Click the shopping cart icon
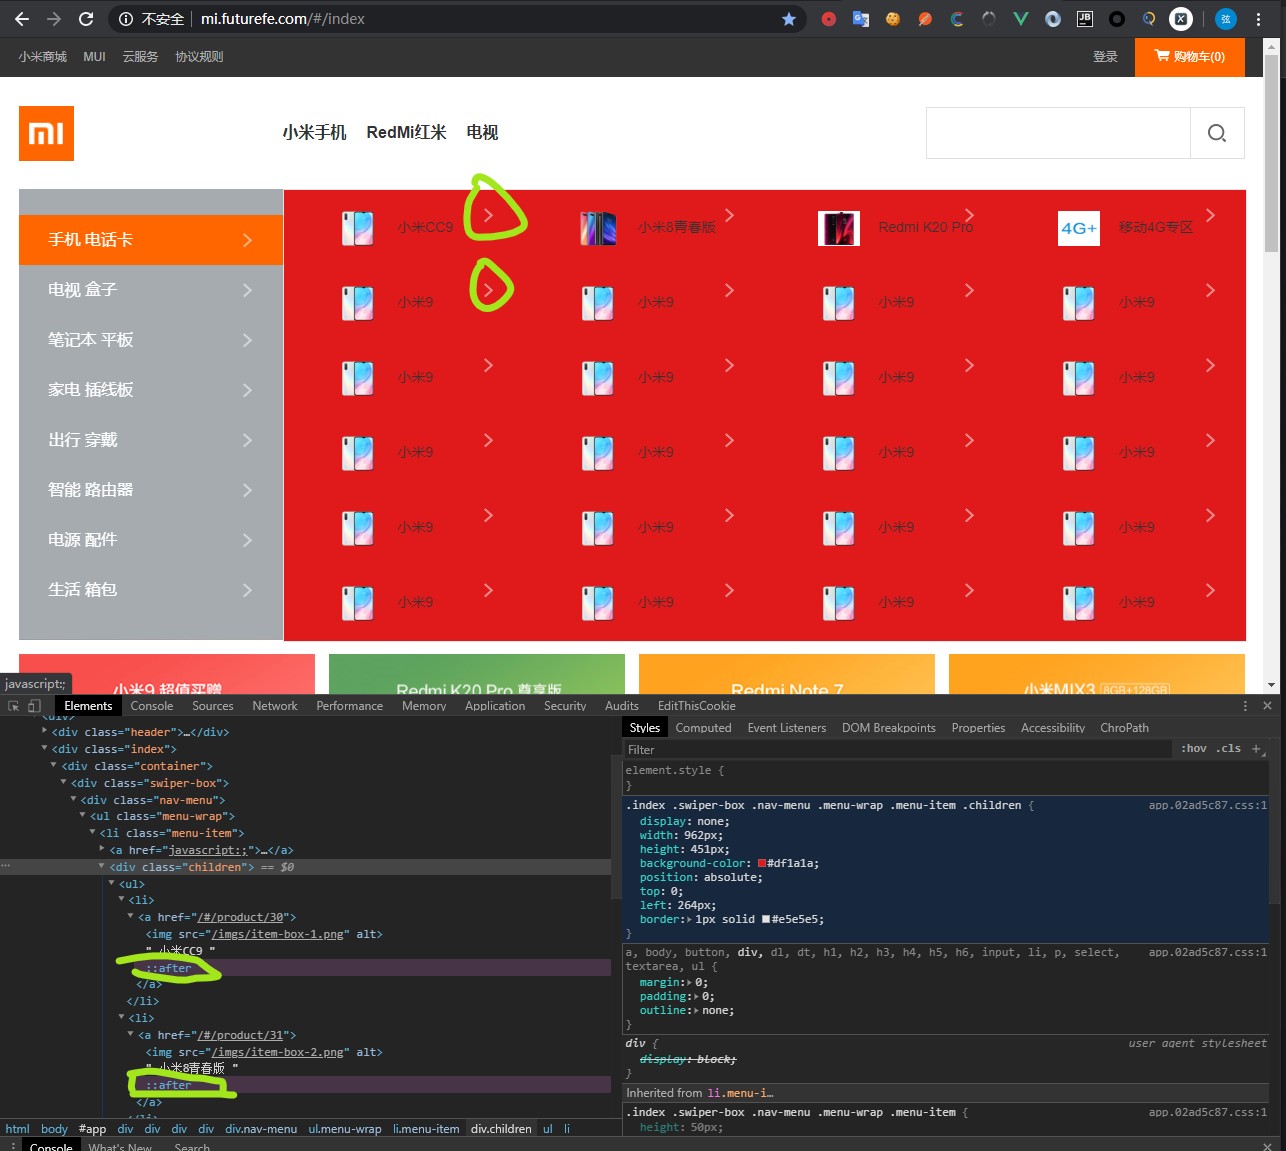Viewport: 1286px width, 1151px height. tap(1162, 56)
